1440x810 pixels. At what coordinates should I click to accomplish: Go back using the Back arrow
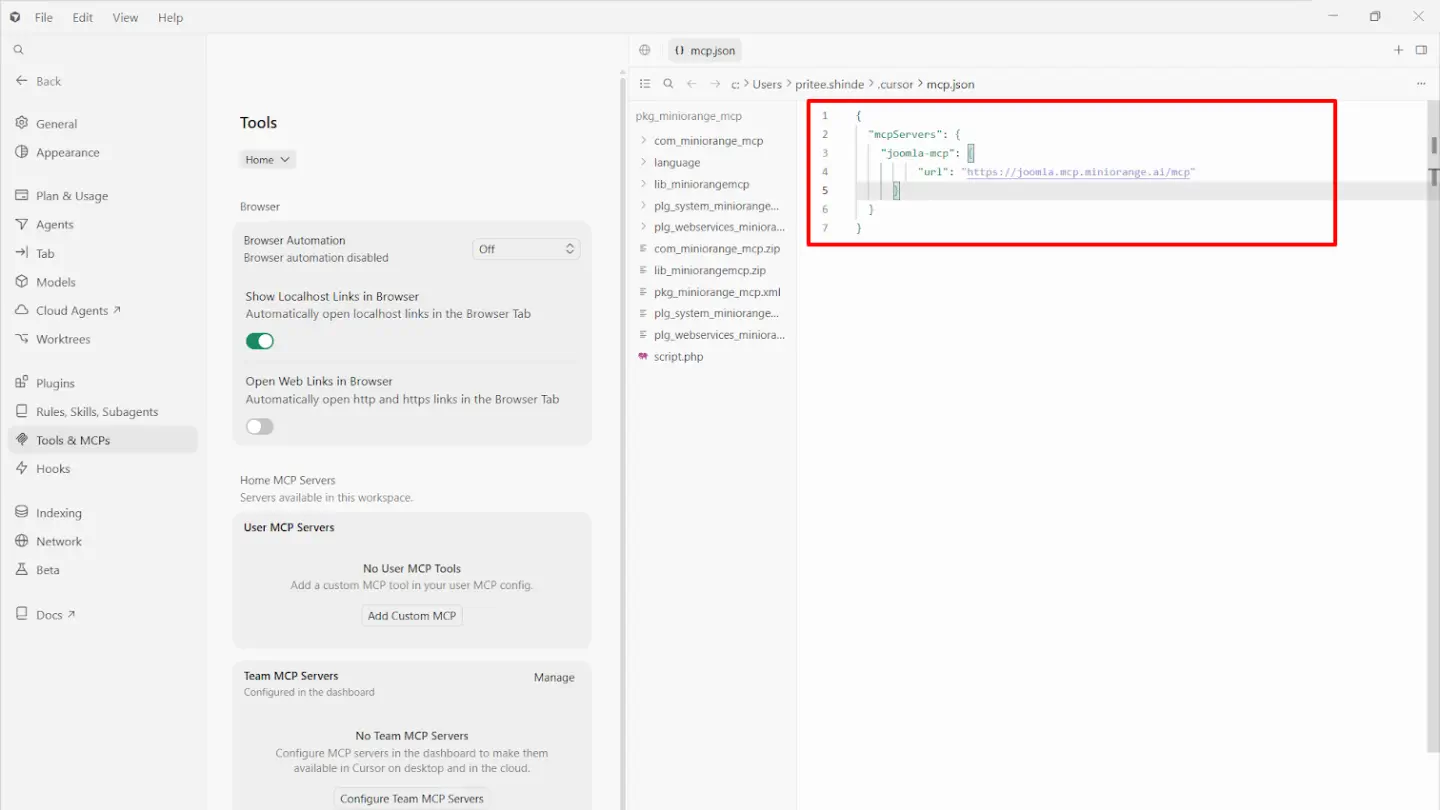click(39, 81)
